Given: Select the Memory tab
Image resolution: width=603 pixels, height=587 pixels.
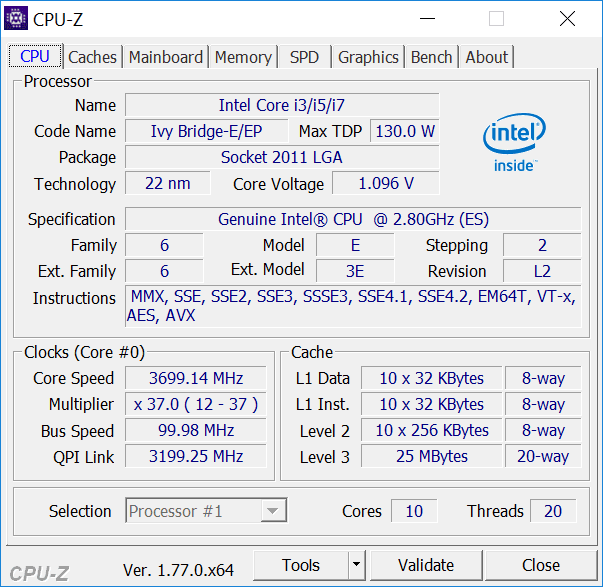Looking at the screenshot, I should point(243,57).
